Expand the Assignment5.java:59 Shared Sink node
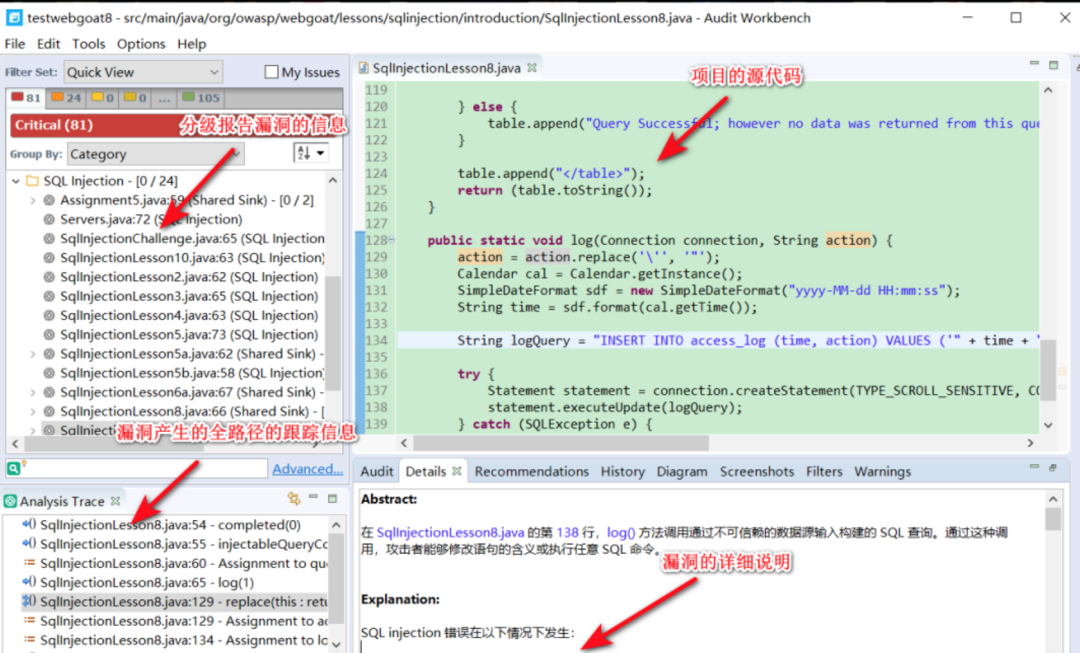The height and width of the screenshot is (653, 1080). pyautogui.click(x=32, y=200)
